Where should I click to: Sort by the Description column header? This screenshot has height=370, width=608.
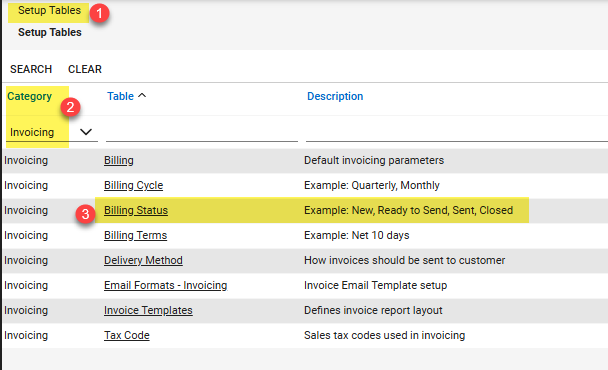tap(335, 96)
